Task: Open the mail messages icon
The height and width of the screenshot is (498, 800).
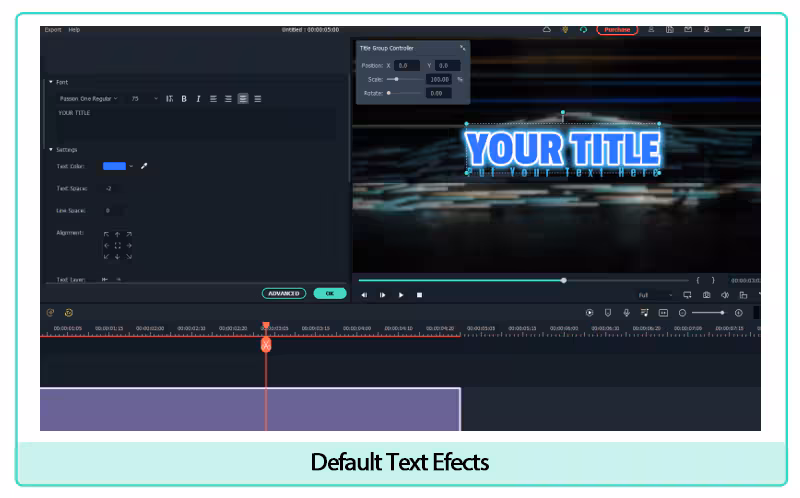Action: pyautogui.click(x=688, y=30)
